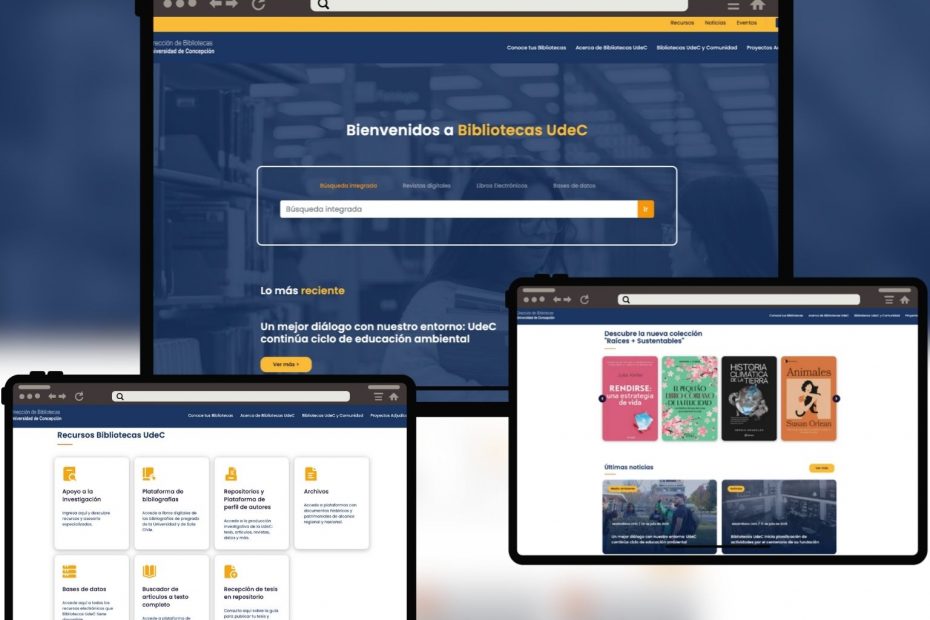The height and width of the screenshot is (620, 930).
Task: Click the Archivos document icon
Action: (x=311, y=473)
